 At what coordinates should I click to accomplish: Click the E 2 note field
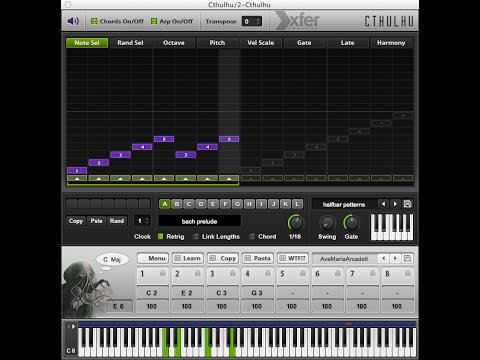[187, 293]
